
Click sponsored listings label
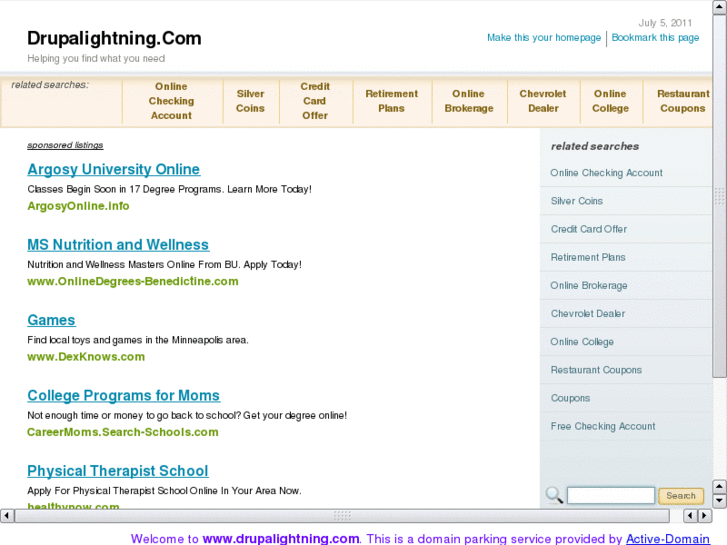pos(65,145)
